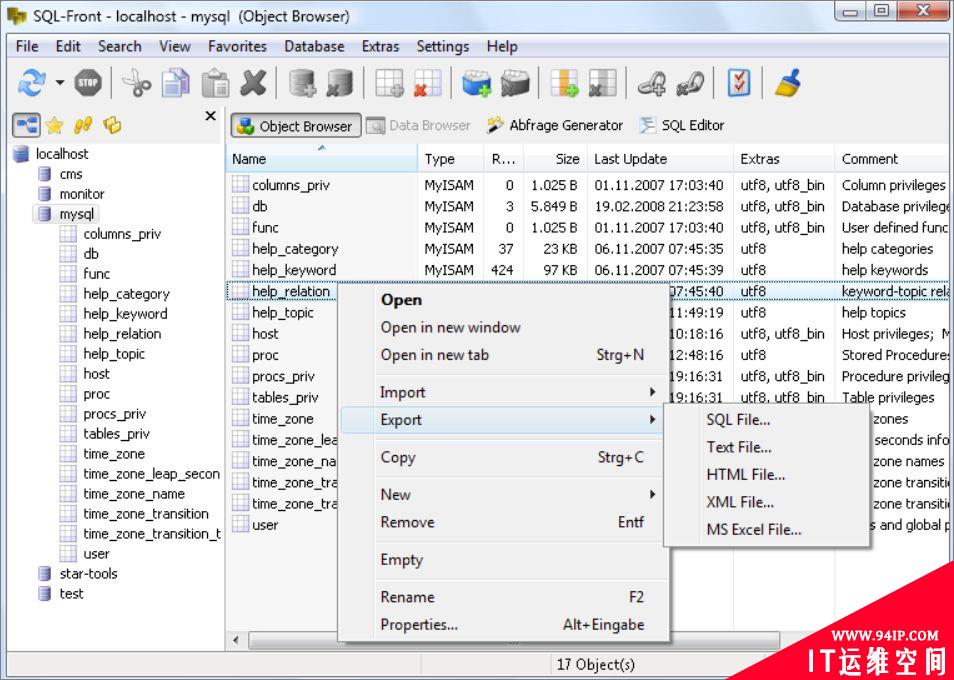Click the Delete Field column icon with x
Viewport: 954px width, 680px height.
[x=602, y=83]
